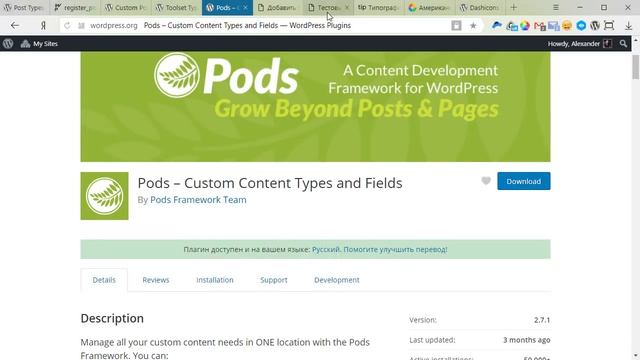
Task: Open the Yandex home button
Action: click(x=43, y=25)
